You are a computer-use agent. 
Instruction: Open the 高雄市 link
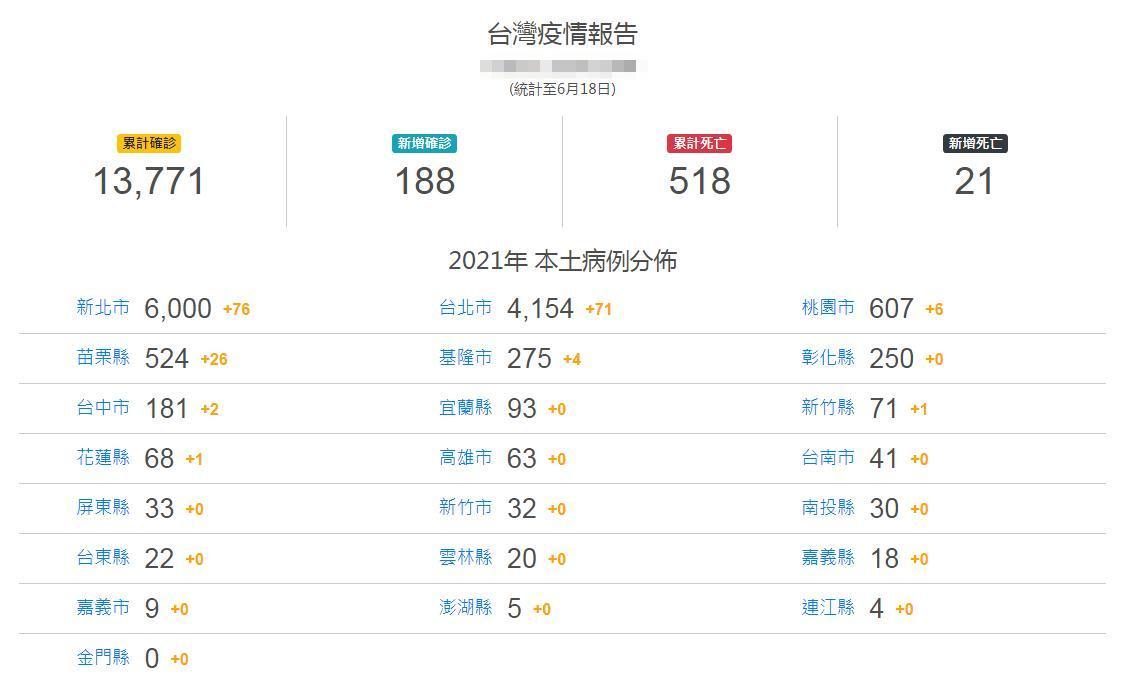466,458
